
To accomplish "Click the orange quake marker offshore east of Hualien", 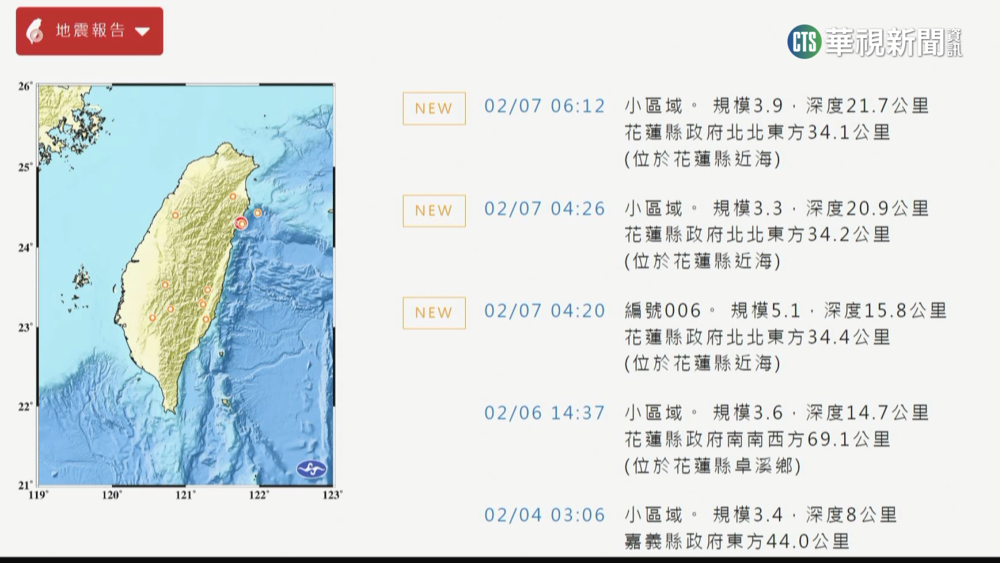I will 258,213.
